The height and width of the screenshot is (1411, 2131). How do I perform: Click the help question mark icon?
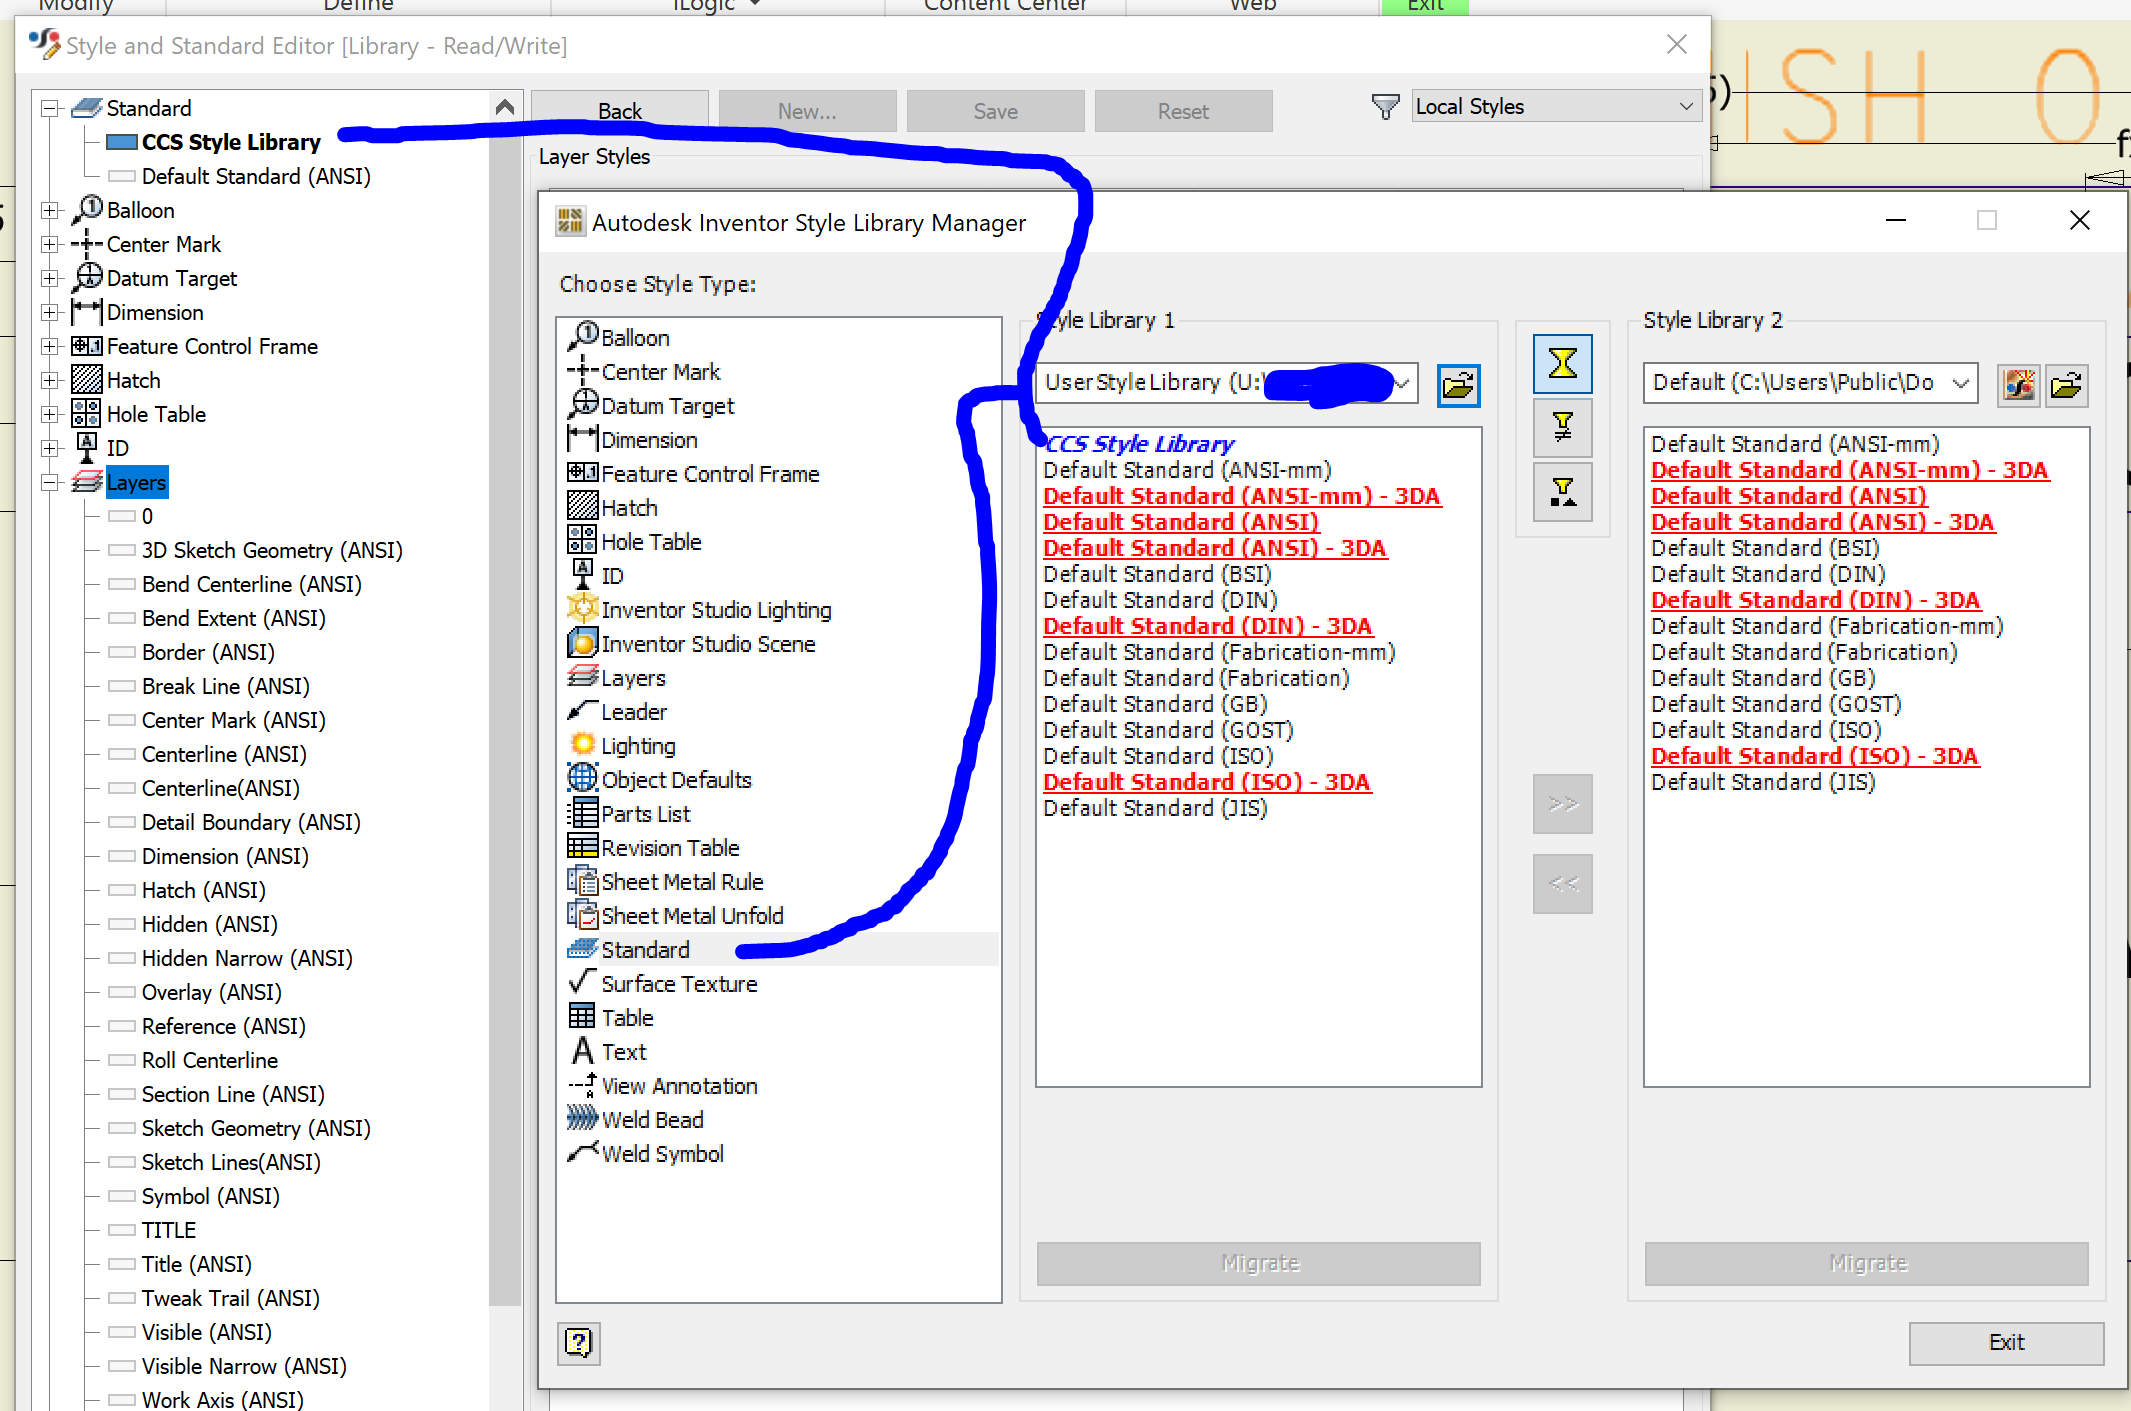579,1342
